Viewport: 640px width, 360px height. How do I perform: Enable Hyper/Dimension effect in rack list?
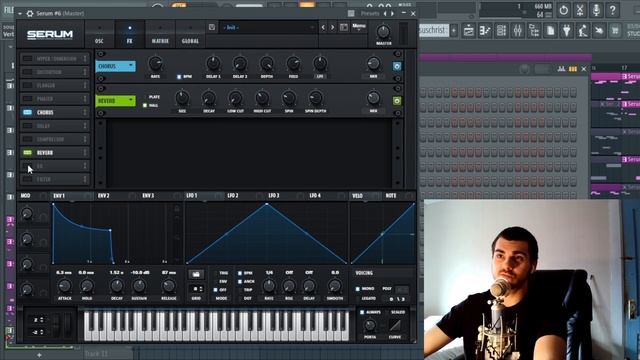[27, 59]
